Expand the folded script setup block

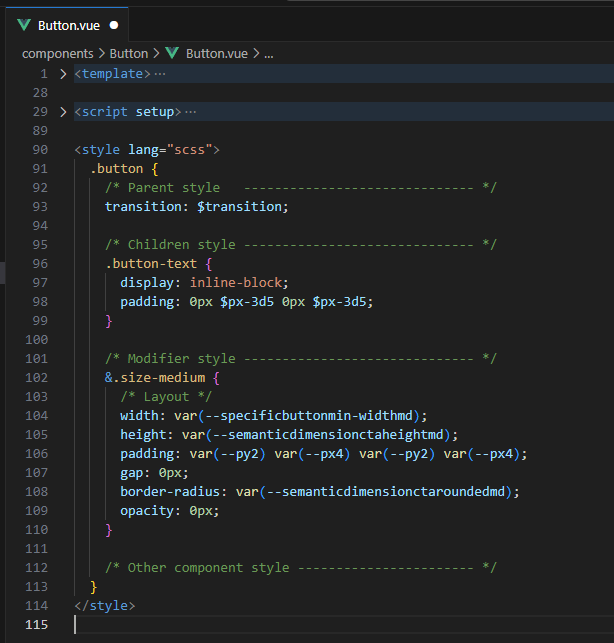pyautogui.click(x=63, y=112)
